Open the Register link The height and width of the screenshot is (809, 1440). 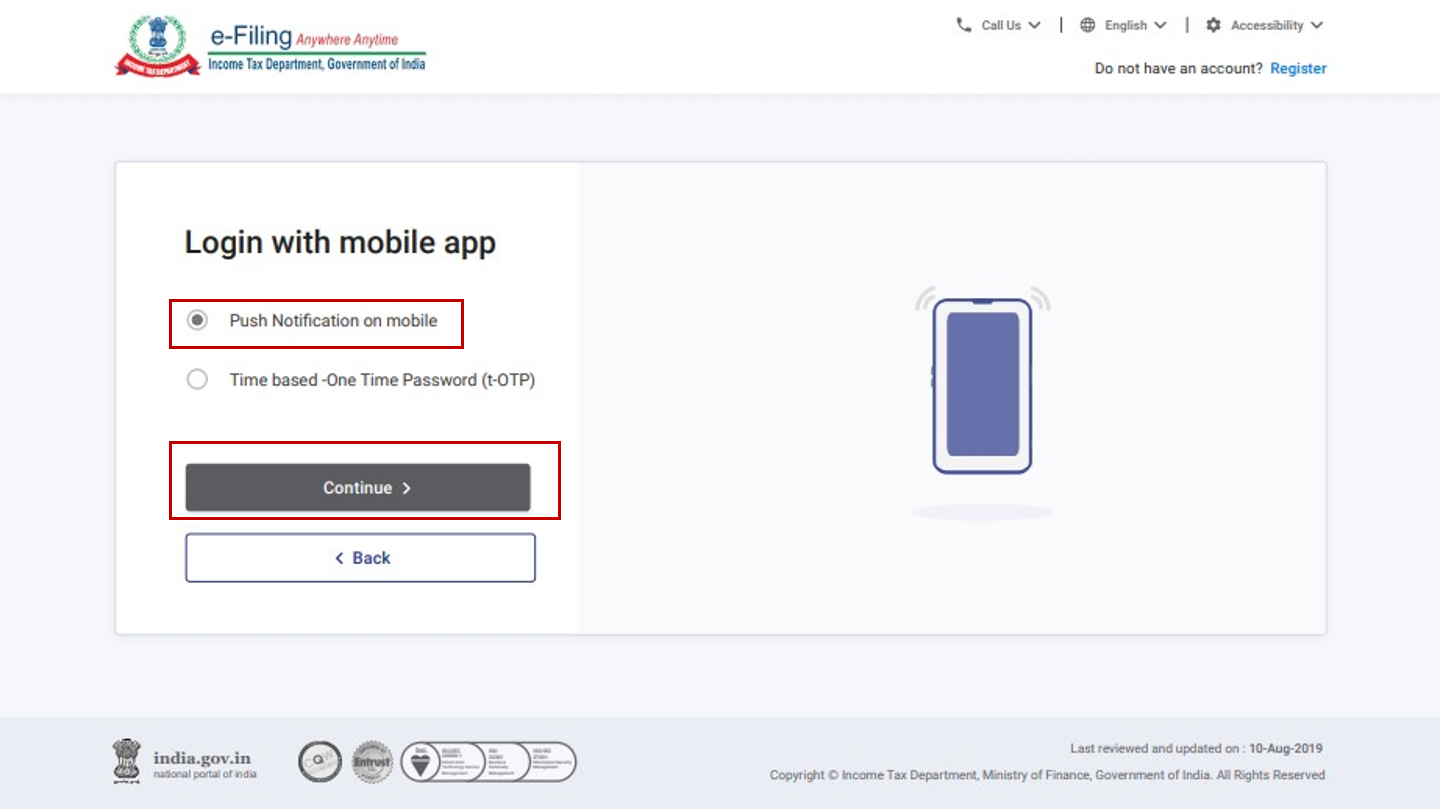coord(1298,68)
